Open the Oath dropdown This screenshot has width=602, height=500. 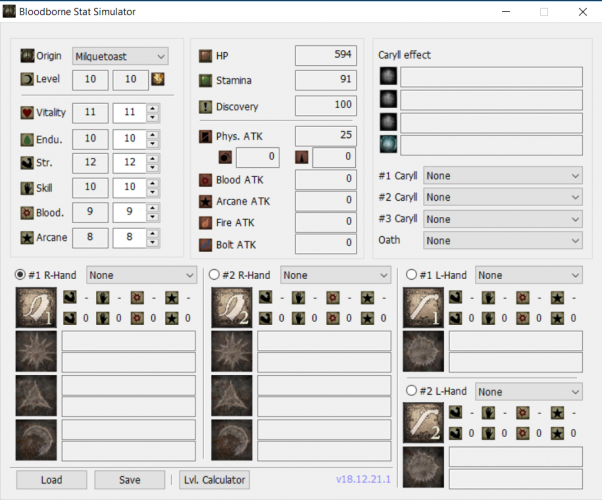pyautogui.click(x=503, y=241)
